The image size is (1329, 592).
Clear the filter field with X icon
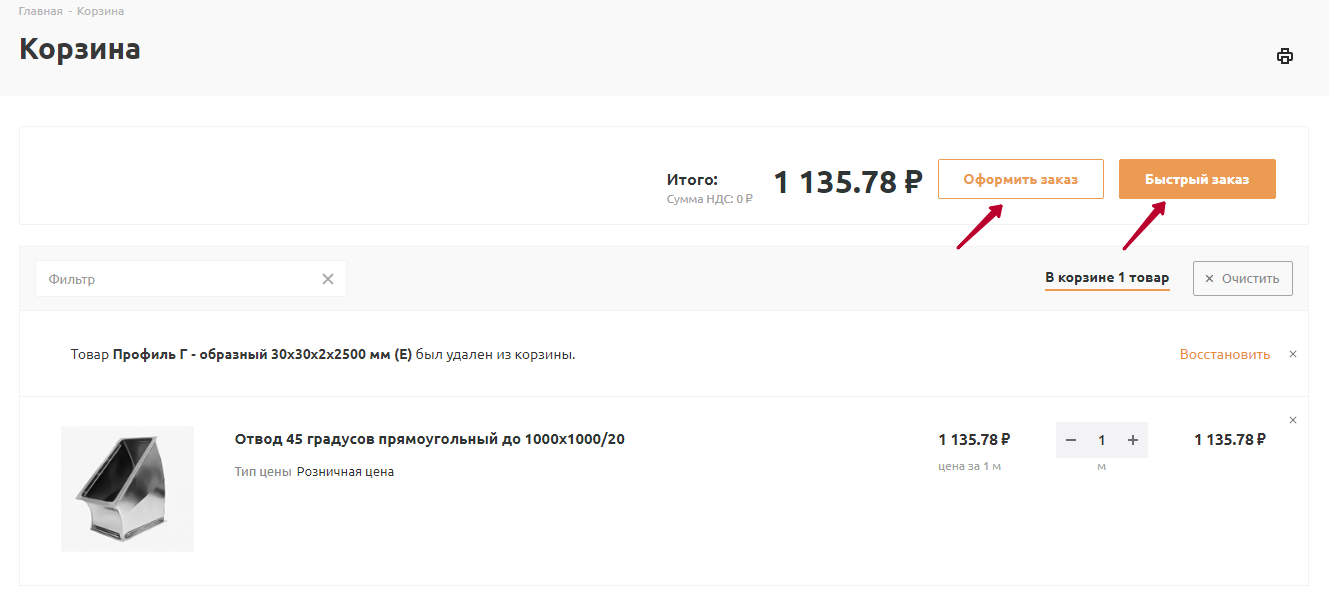pyautogui.click(x=328, y=279)
